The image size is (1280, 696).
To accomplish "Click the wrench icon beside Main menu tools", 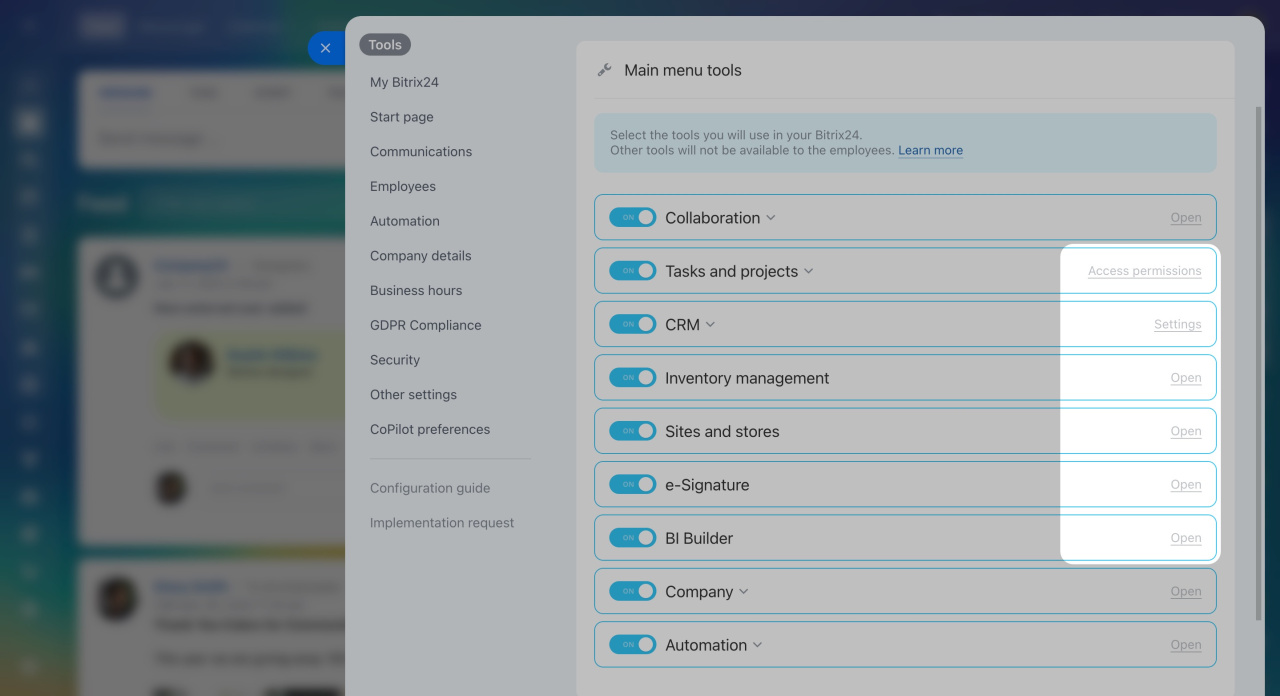I will 604,70.
